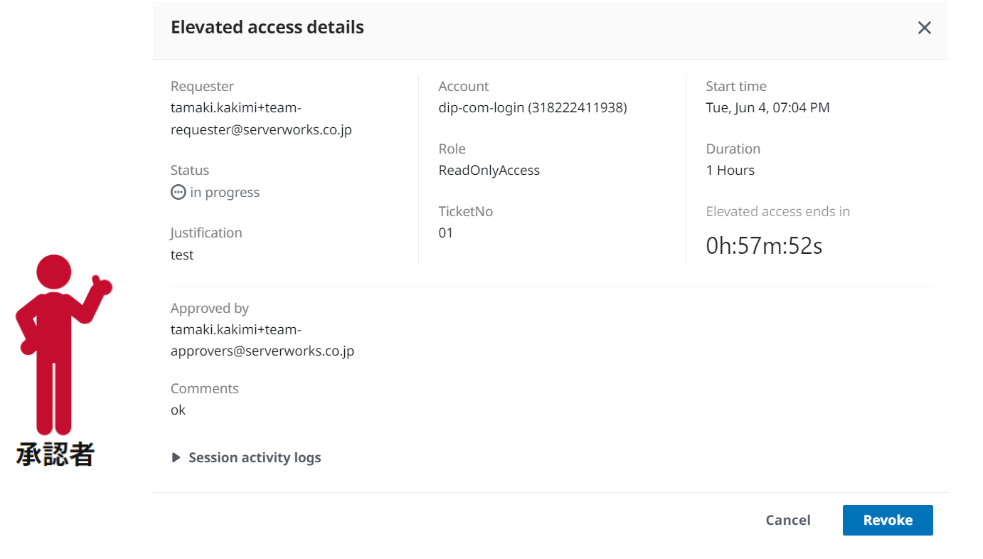Click the Elevated access details heading

click(x=267, y=27)
